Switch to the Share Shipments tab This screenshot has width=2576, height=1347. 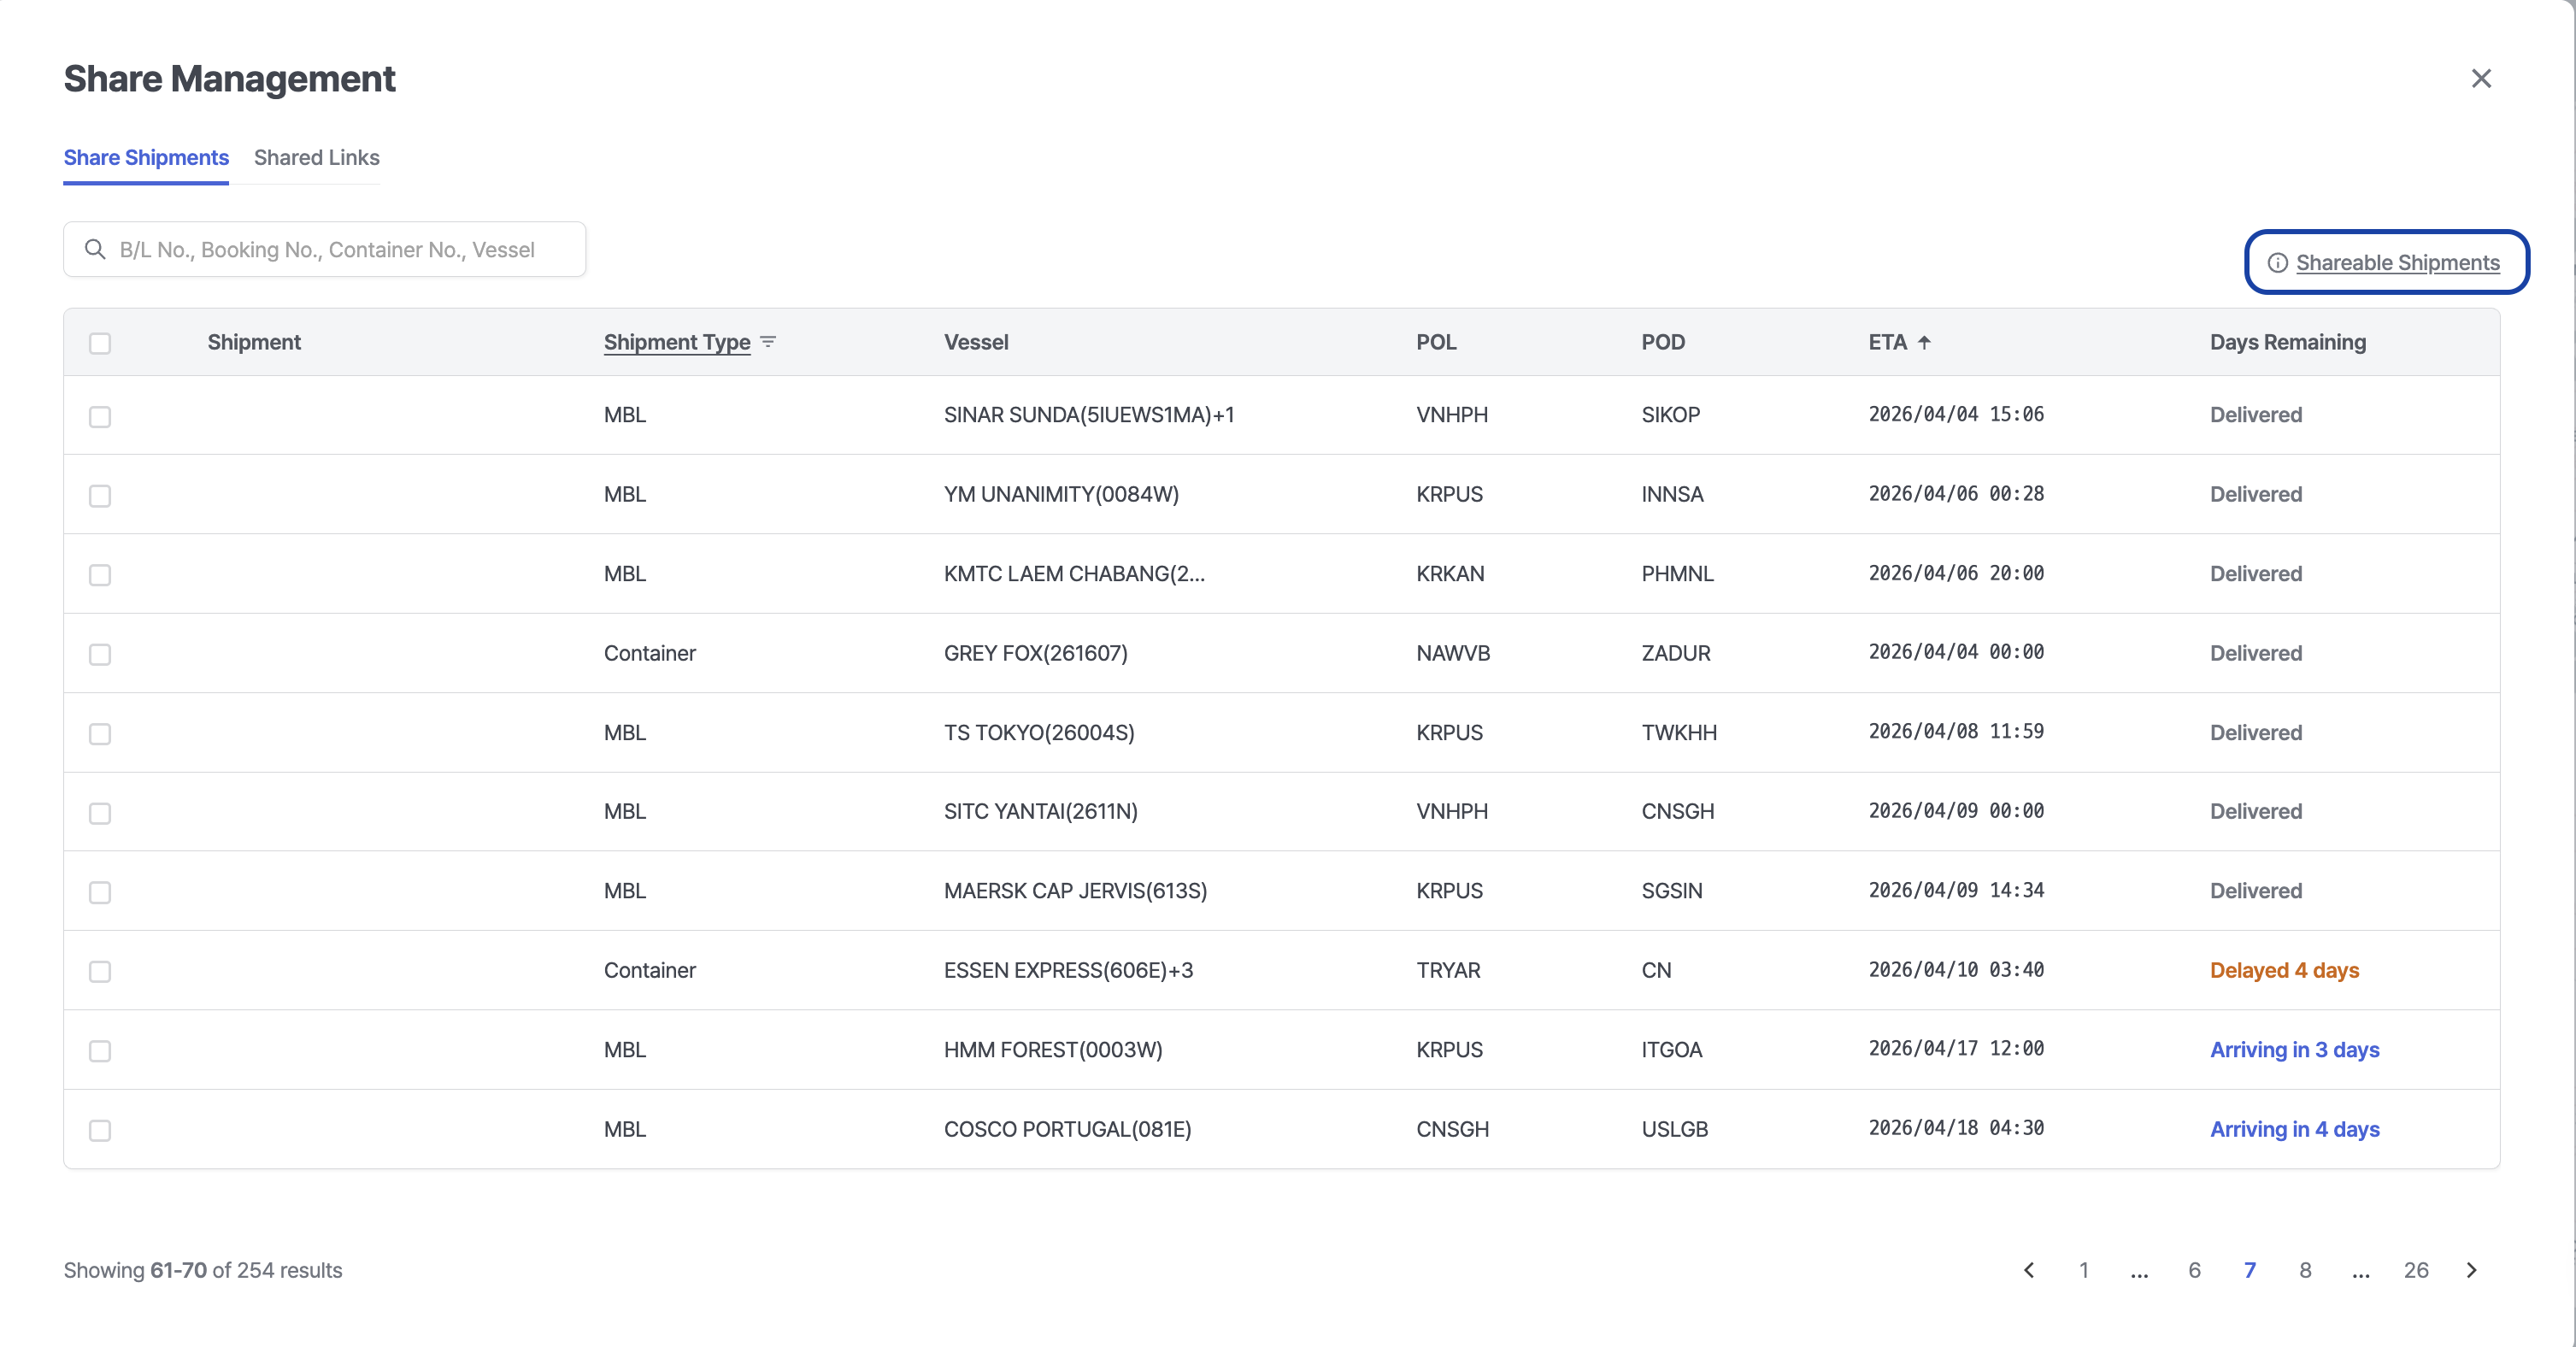(146, 157)
